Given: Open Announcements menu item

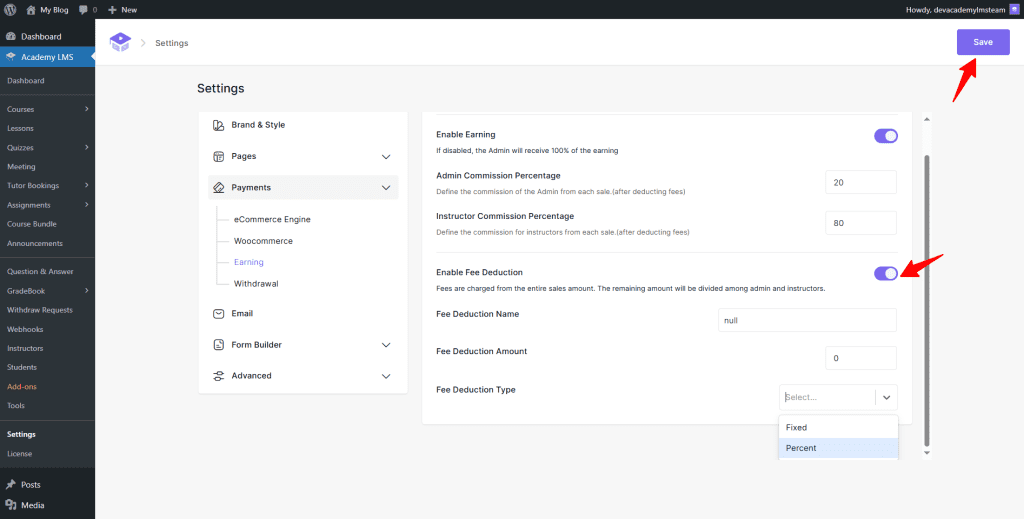Looking at the screenshot, I should 35,244.
